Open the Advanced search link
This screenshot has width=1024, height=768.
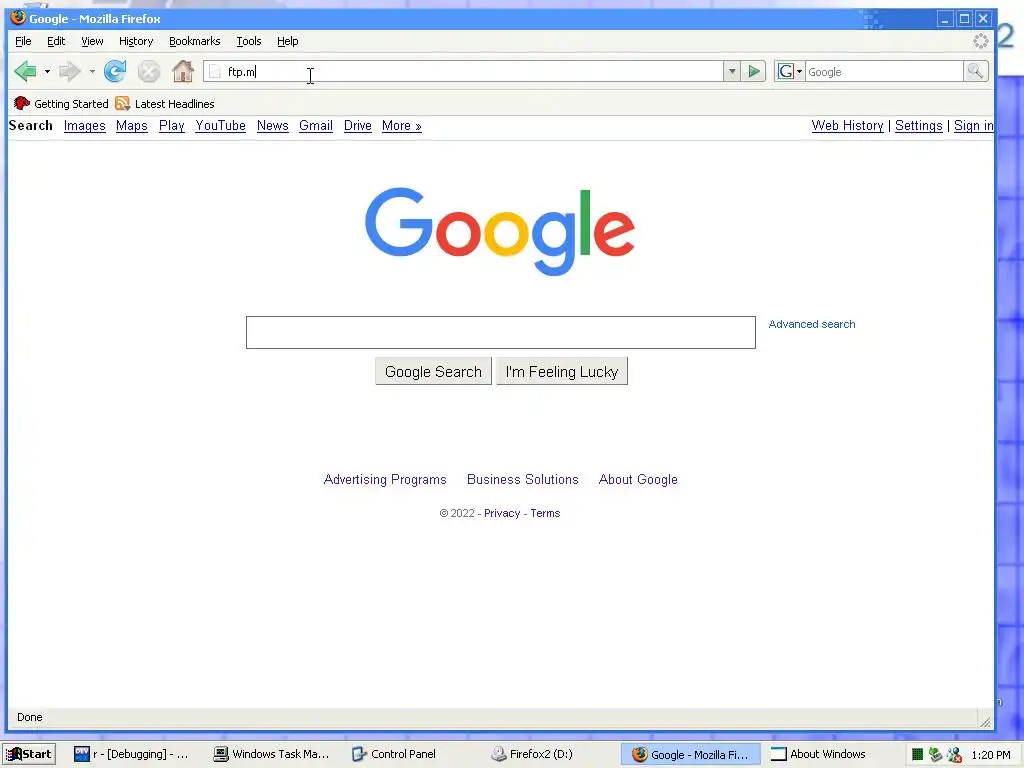pos(812,324)
